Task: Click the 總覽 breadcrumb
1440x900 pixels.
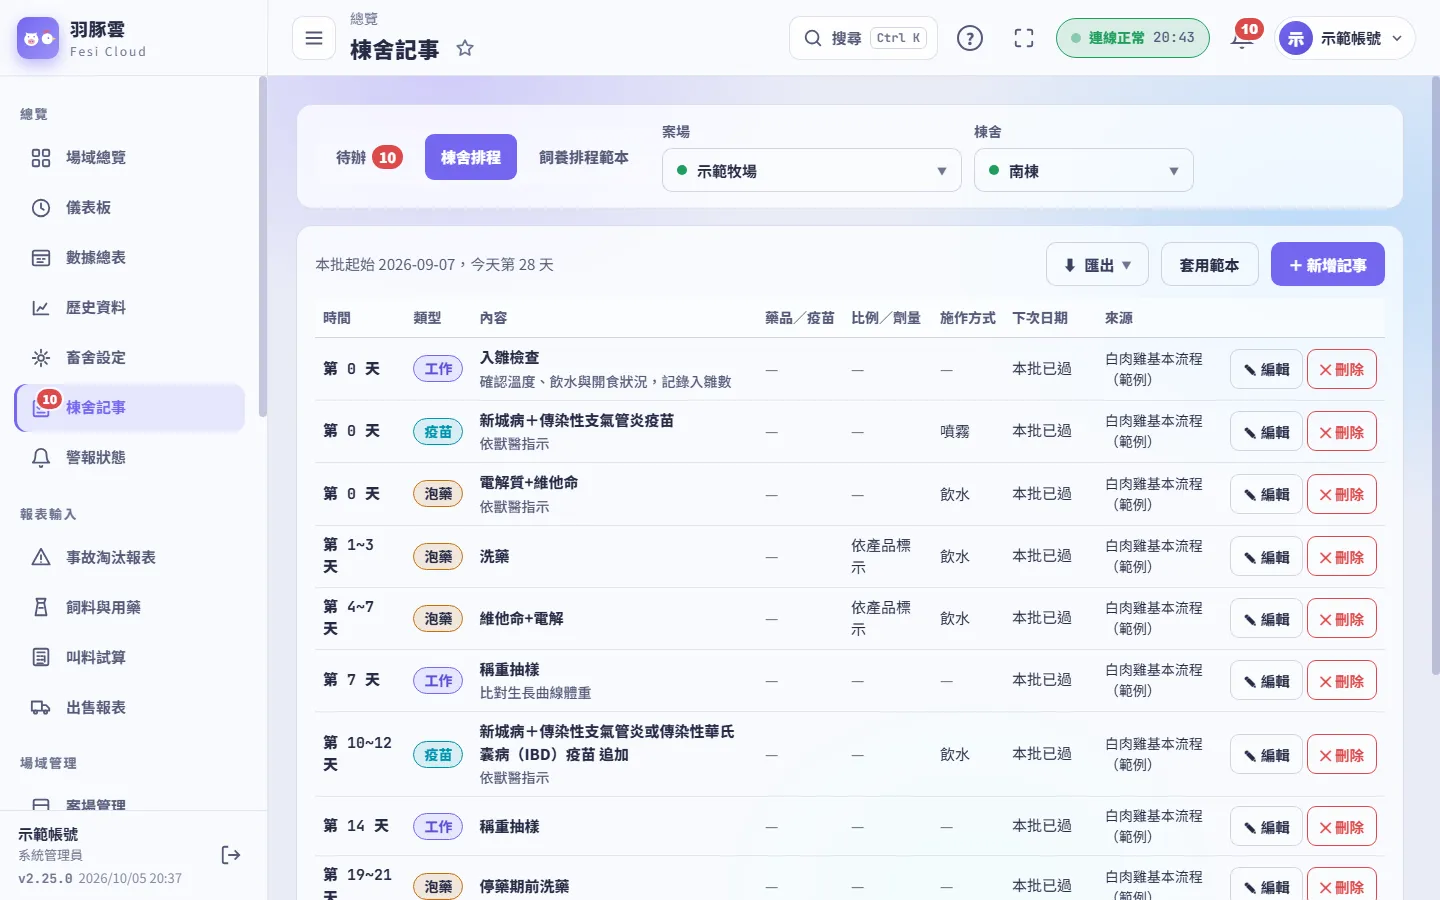Action: tap(364, 19)
